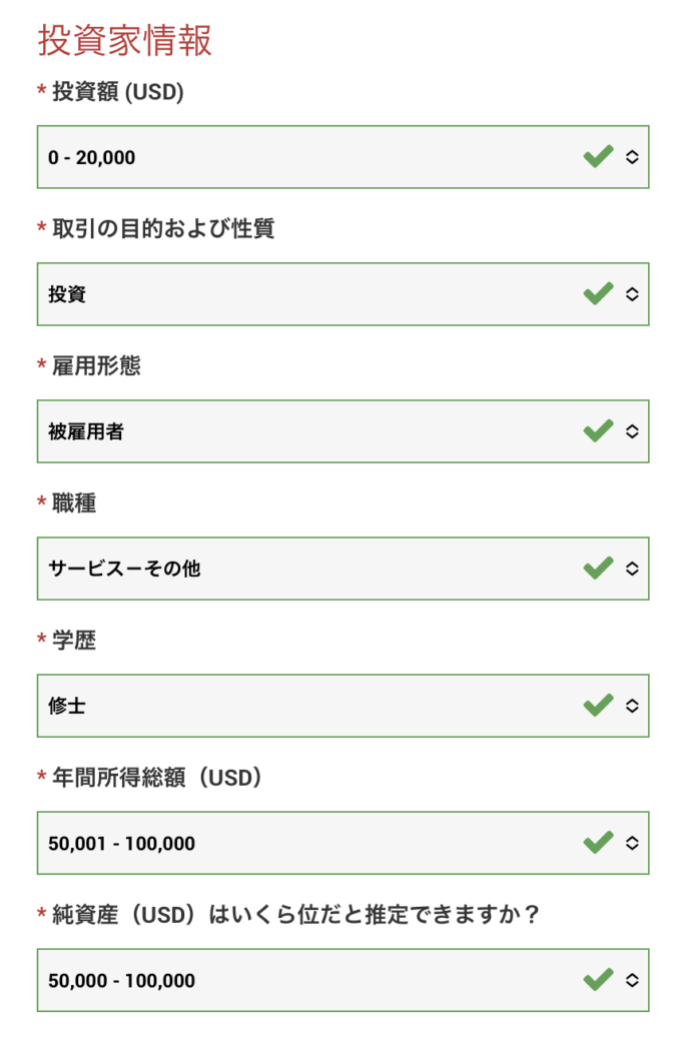690x1050 pixels.
Task: Open 職種 dropdown via its up-down arrows
Action: [632, 569]
